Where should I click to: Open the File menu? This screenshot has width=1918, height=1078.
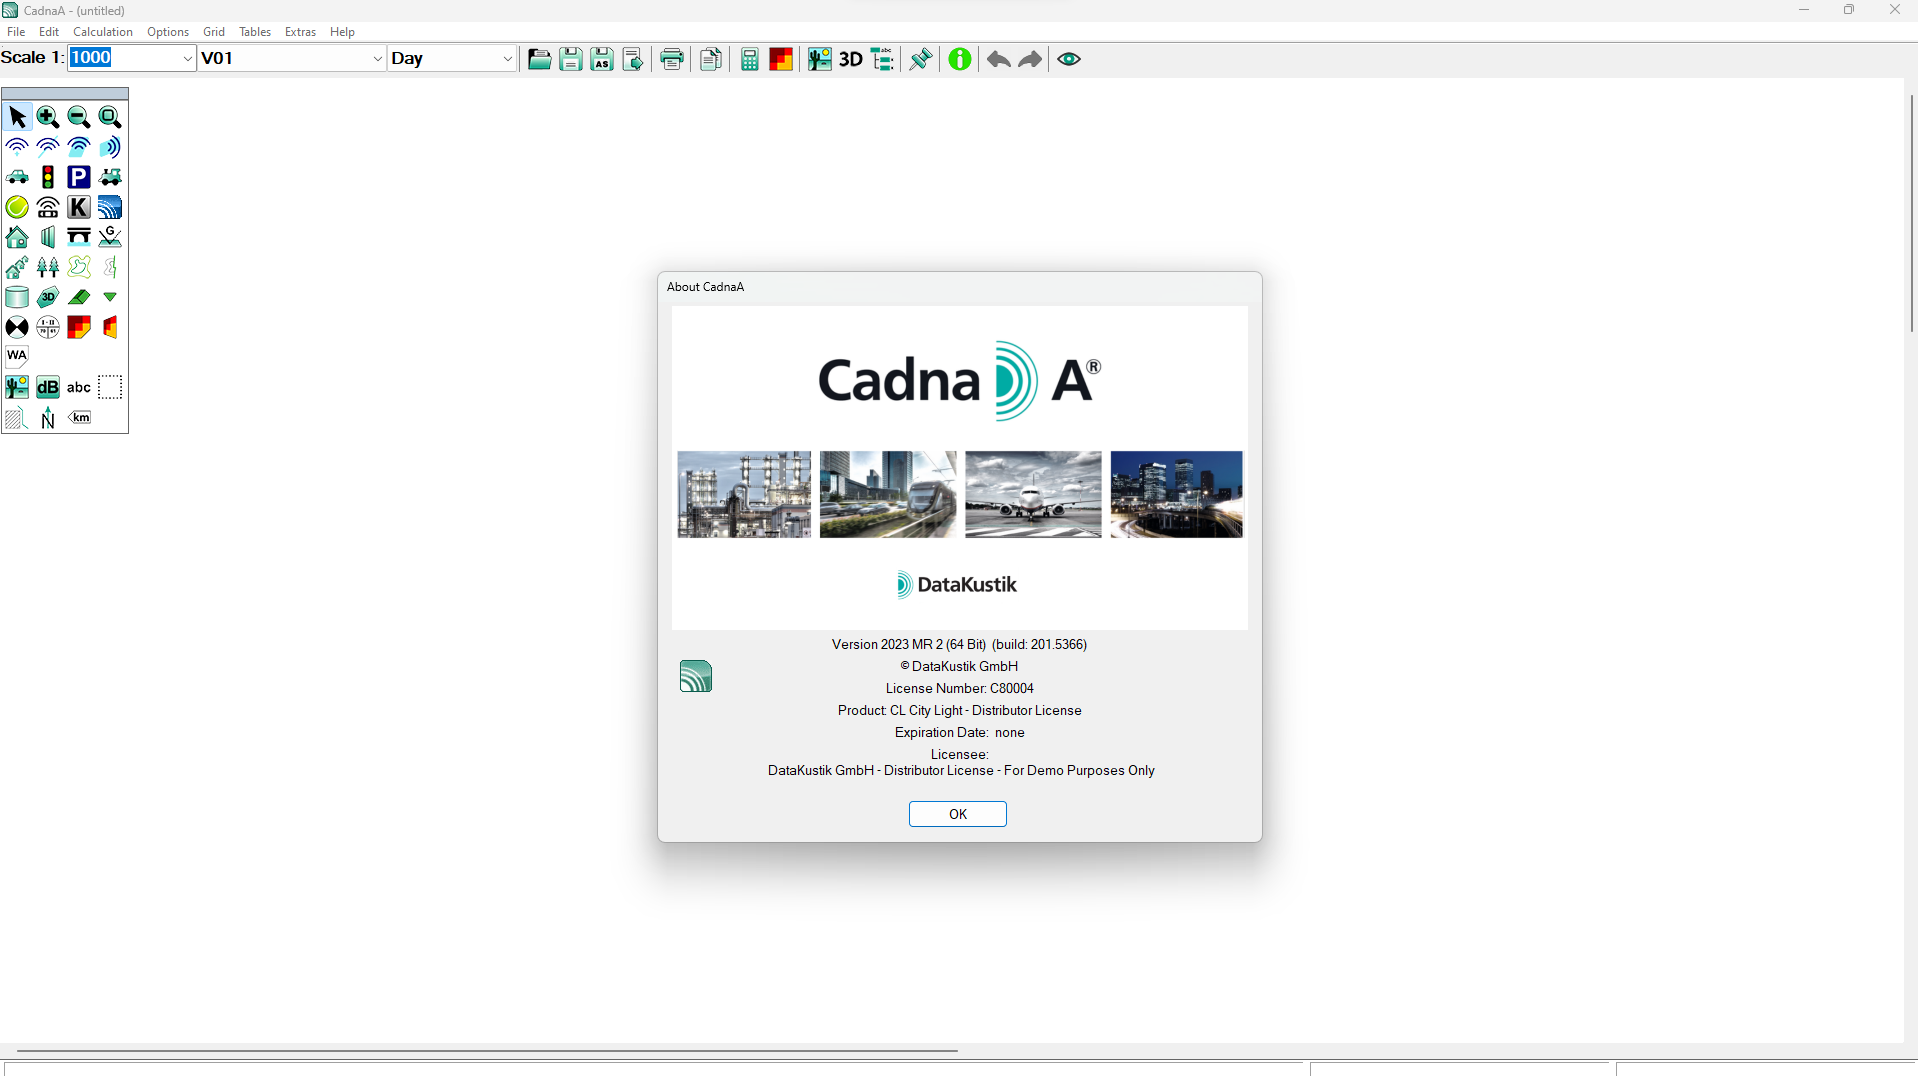[x=16, y=32]
